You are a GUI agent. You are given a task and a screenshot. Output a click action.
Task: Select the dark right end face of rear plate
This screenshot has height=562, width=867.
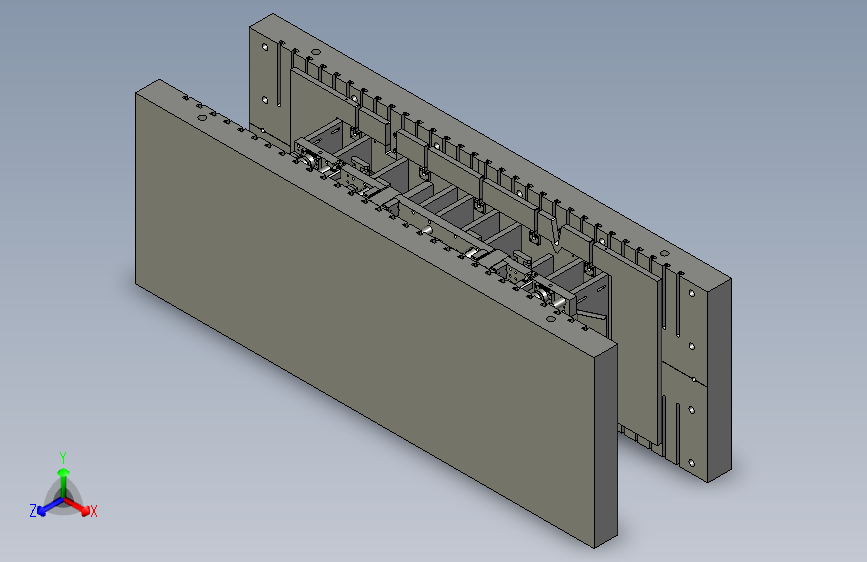click(719, 379)
